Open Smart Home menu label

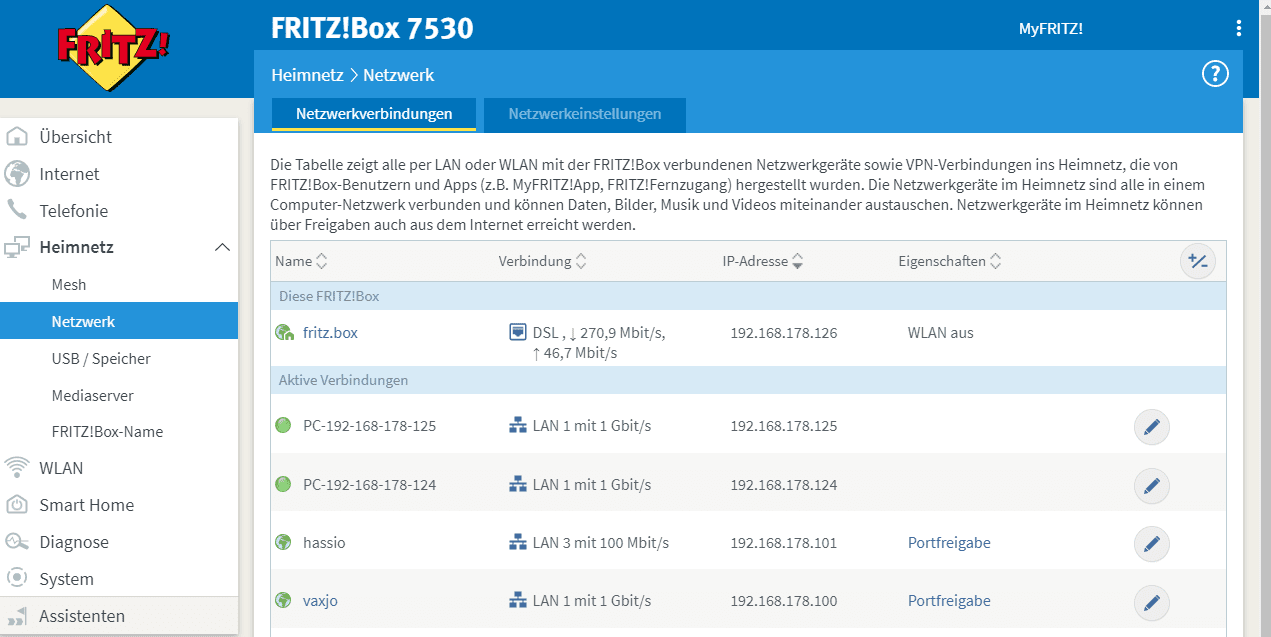click(x=86, y=505)
